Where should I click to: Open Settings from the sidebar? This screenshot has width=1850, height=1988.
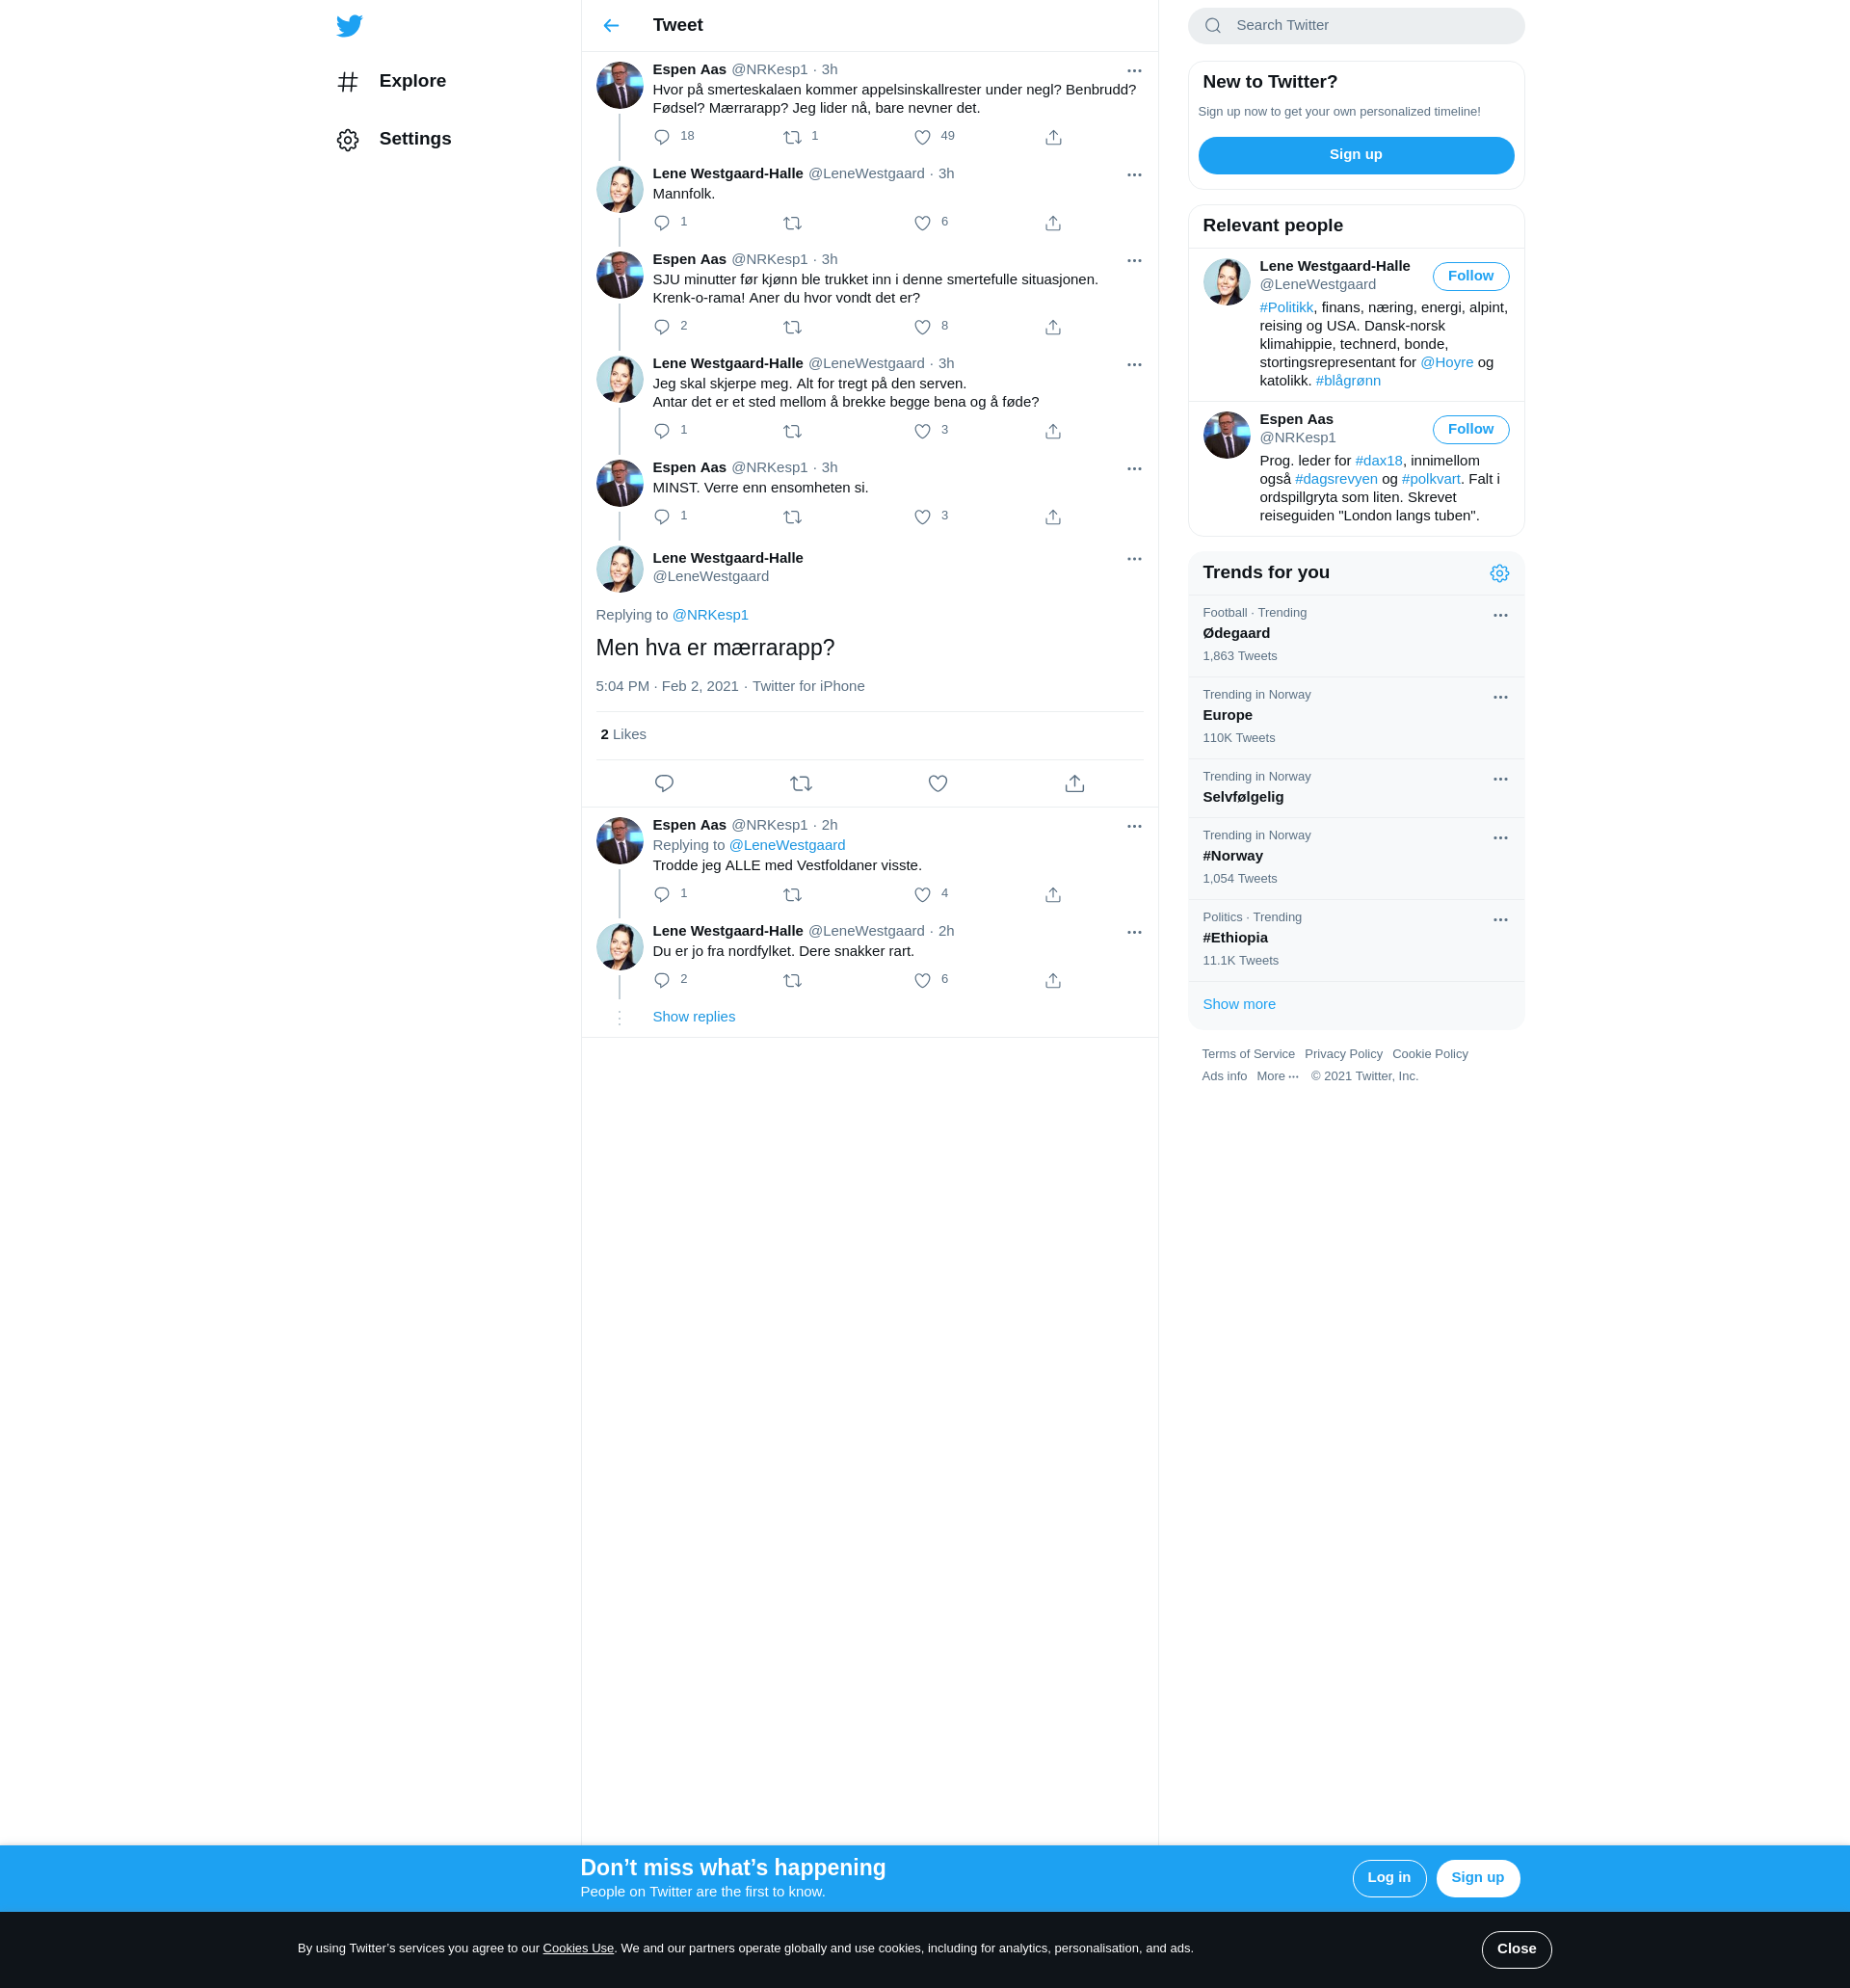395,140
